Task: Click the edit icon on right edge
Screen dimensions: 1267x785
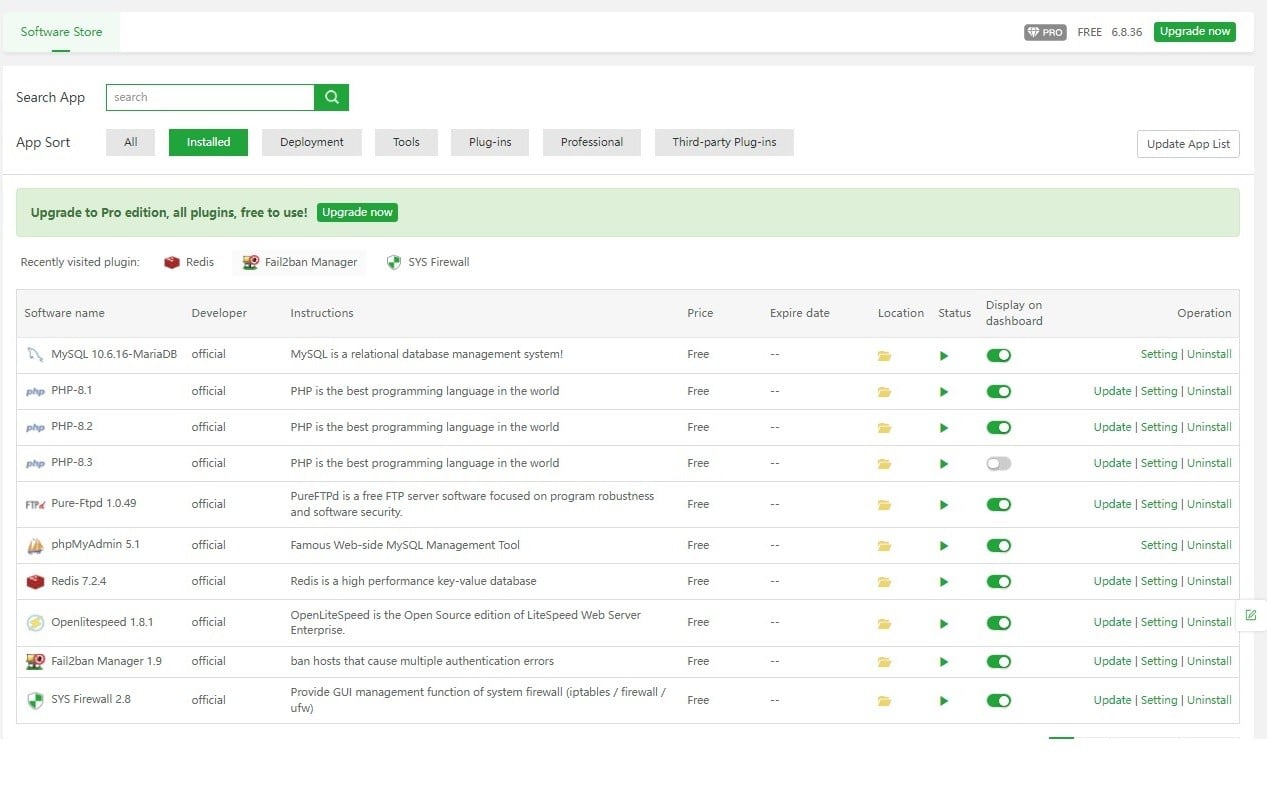Action: pyautogui.click(x=1250, y=615)
